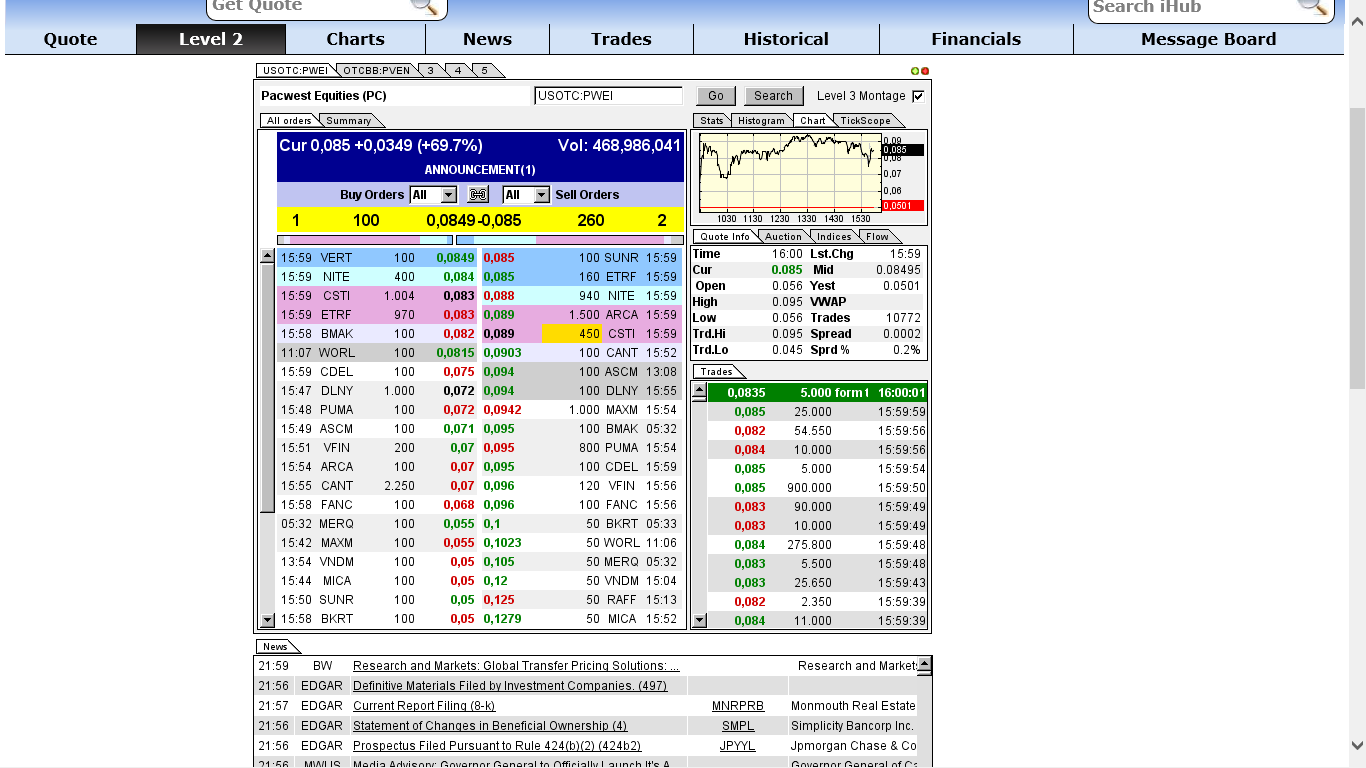Viewport: 1366px width, 768px height.
Task: Click the SMPL ticker link
Action: [738, 726]
